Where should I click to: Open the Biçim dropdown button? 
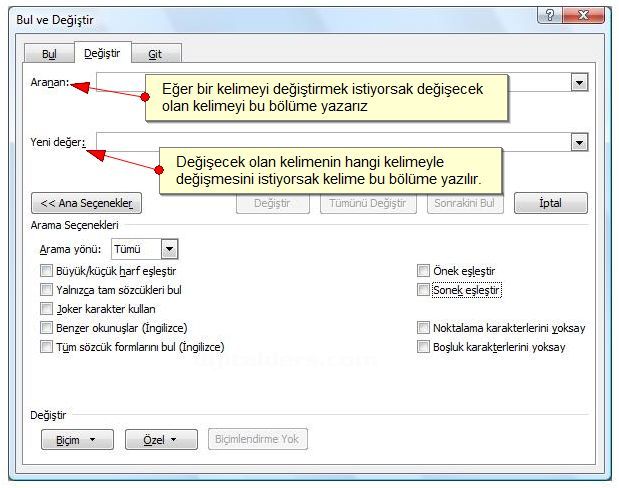77,439
